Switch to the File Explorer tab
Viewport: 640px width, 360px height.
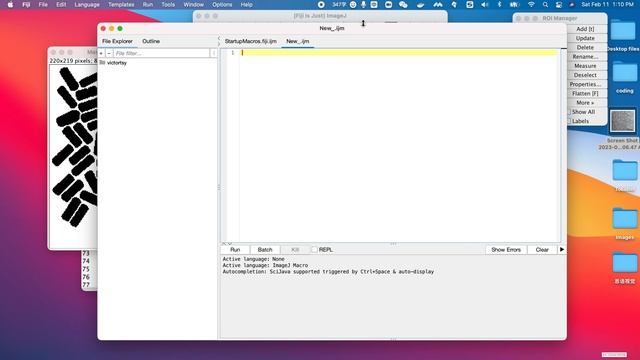117,41
